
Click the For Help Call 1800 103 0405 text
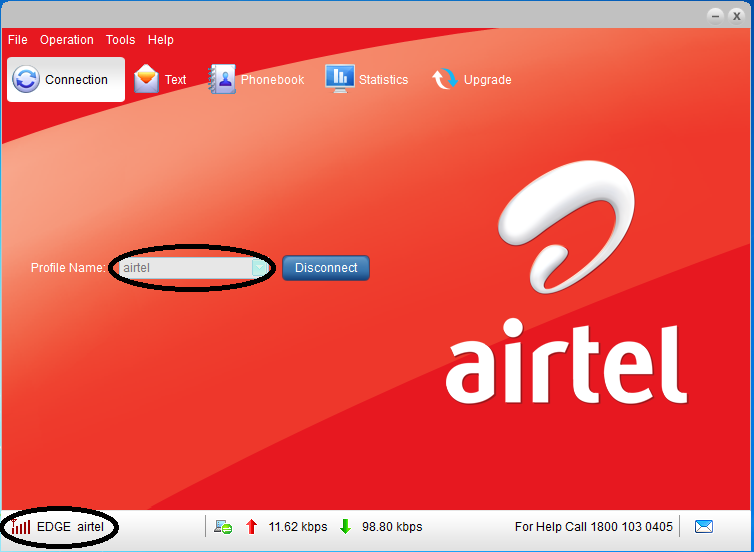[593, 527]
